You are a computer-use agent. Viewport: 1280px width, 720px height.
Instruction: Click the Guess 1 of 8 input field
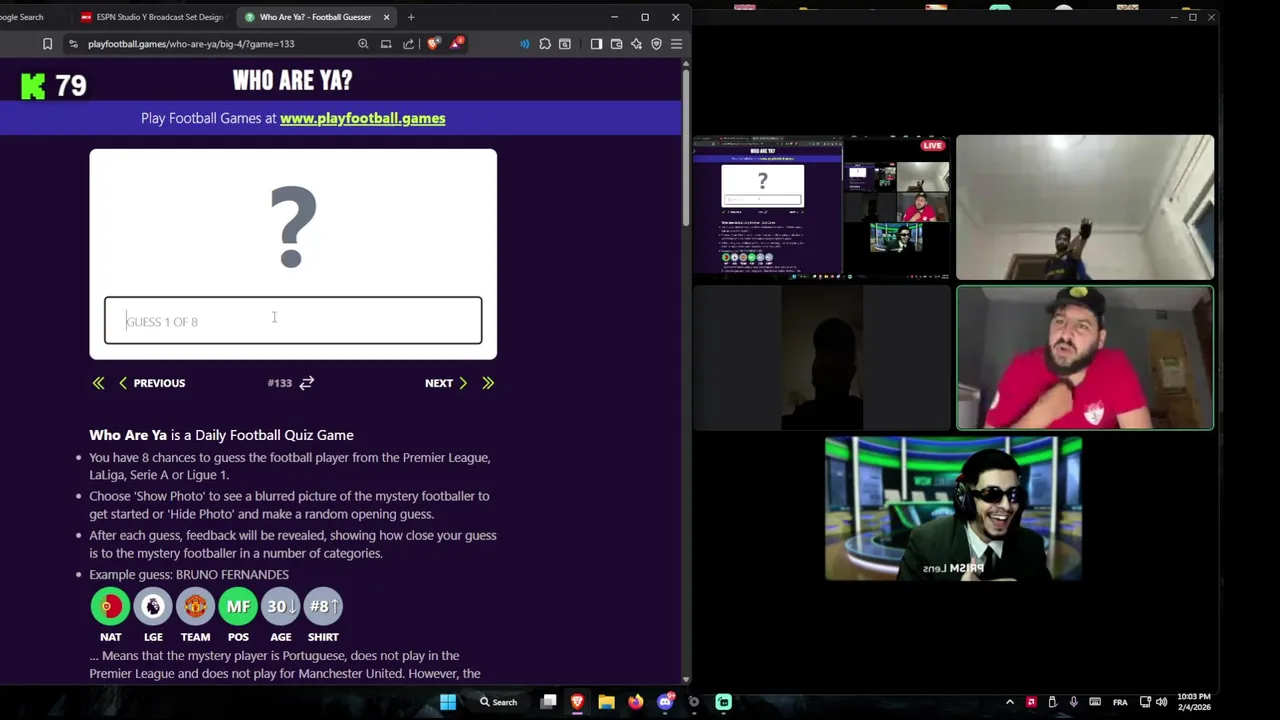[293, 320]
